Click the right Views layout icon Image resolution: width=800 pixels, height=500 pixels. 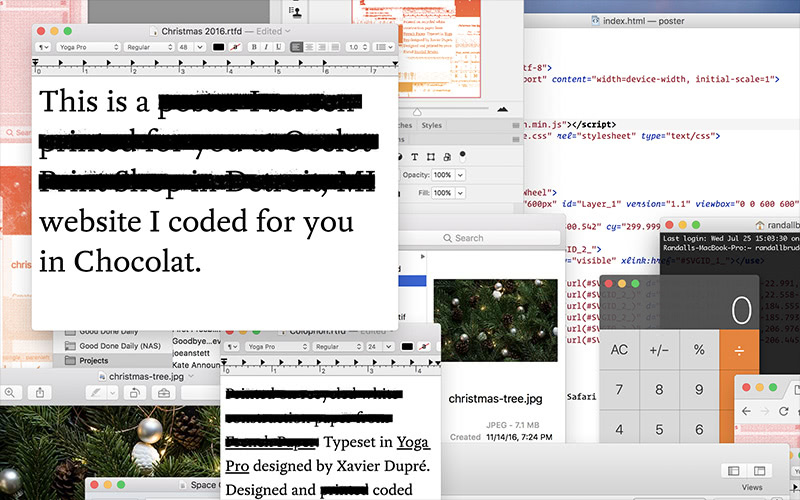pos(759,470)
